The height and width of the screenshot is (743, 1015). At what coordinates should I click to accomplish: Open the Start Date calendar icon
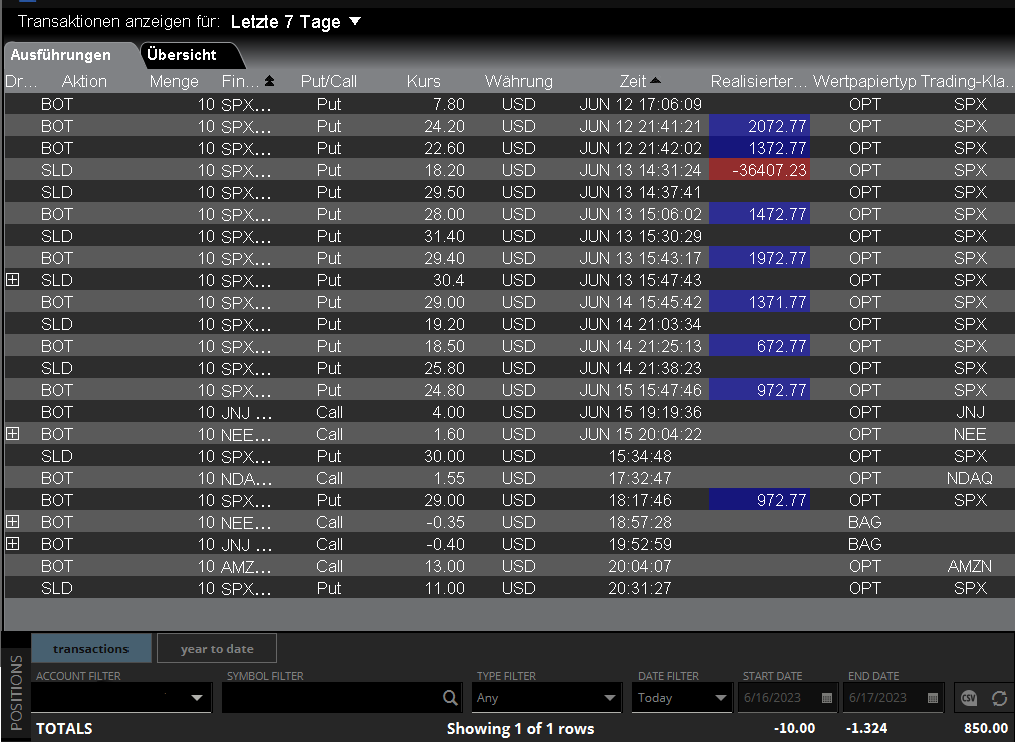click(x=826, y=698)
